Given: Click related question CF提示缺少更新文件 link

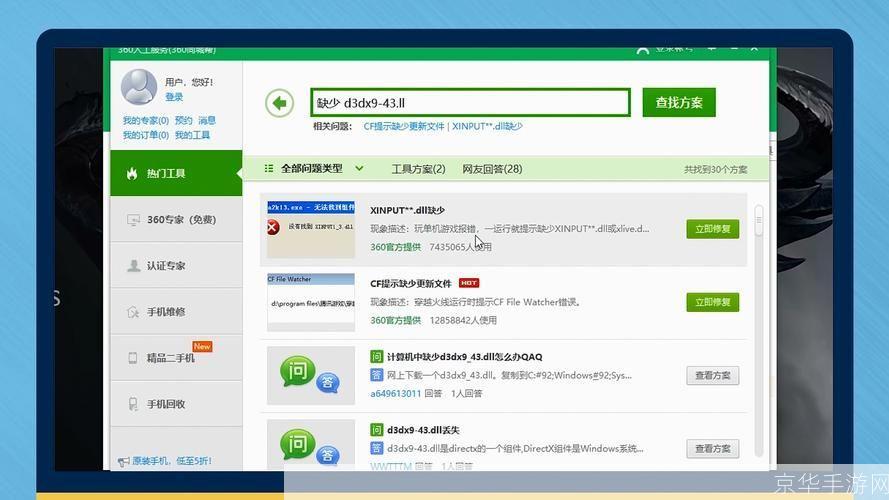Looking at the screenshot, I should click(404, 126).
